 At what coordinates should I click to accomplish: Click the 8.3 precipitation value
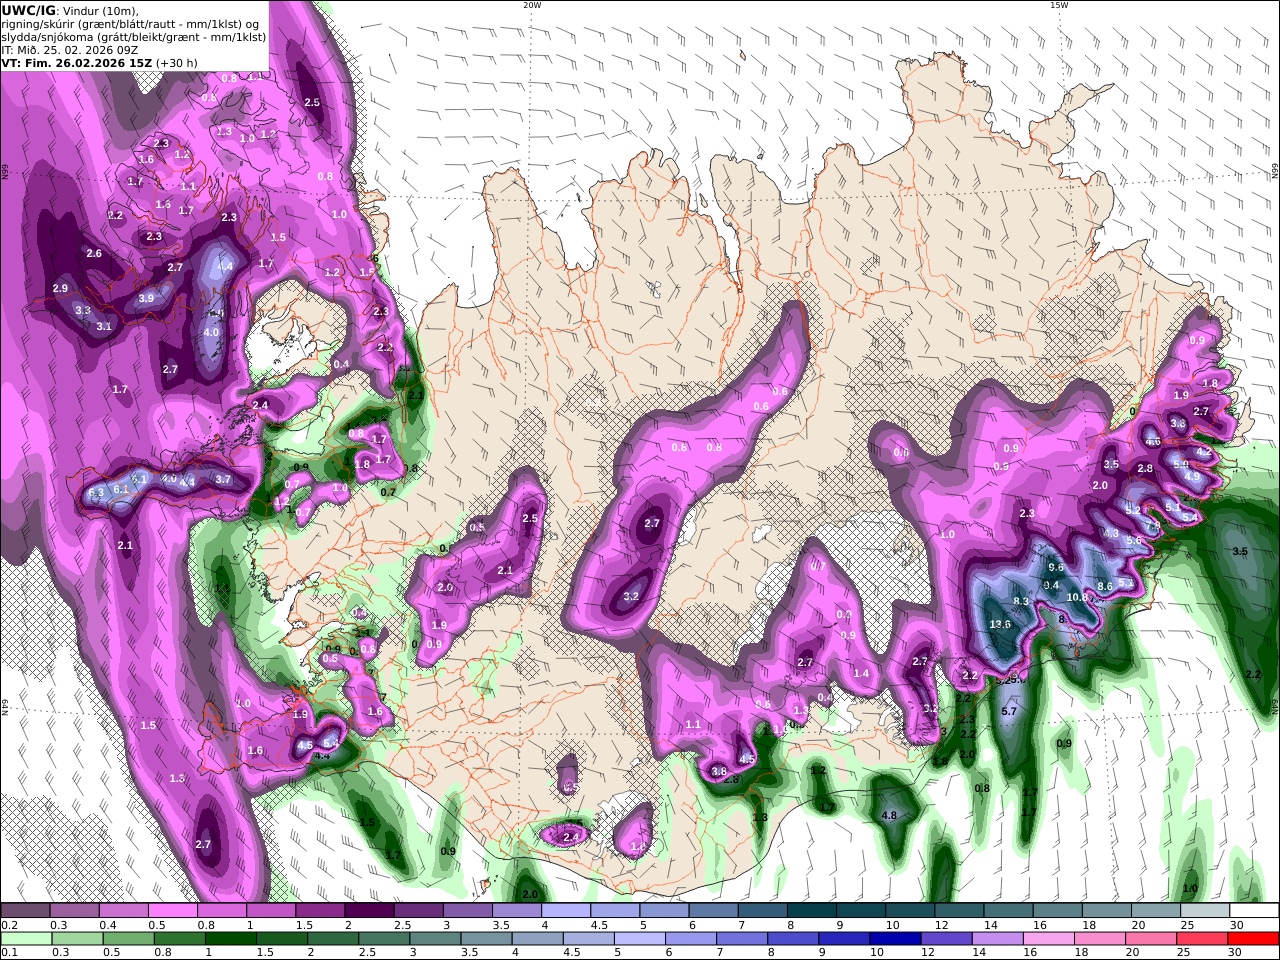1021,601
